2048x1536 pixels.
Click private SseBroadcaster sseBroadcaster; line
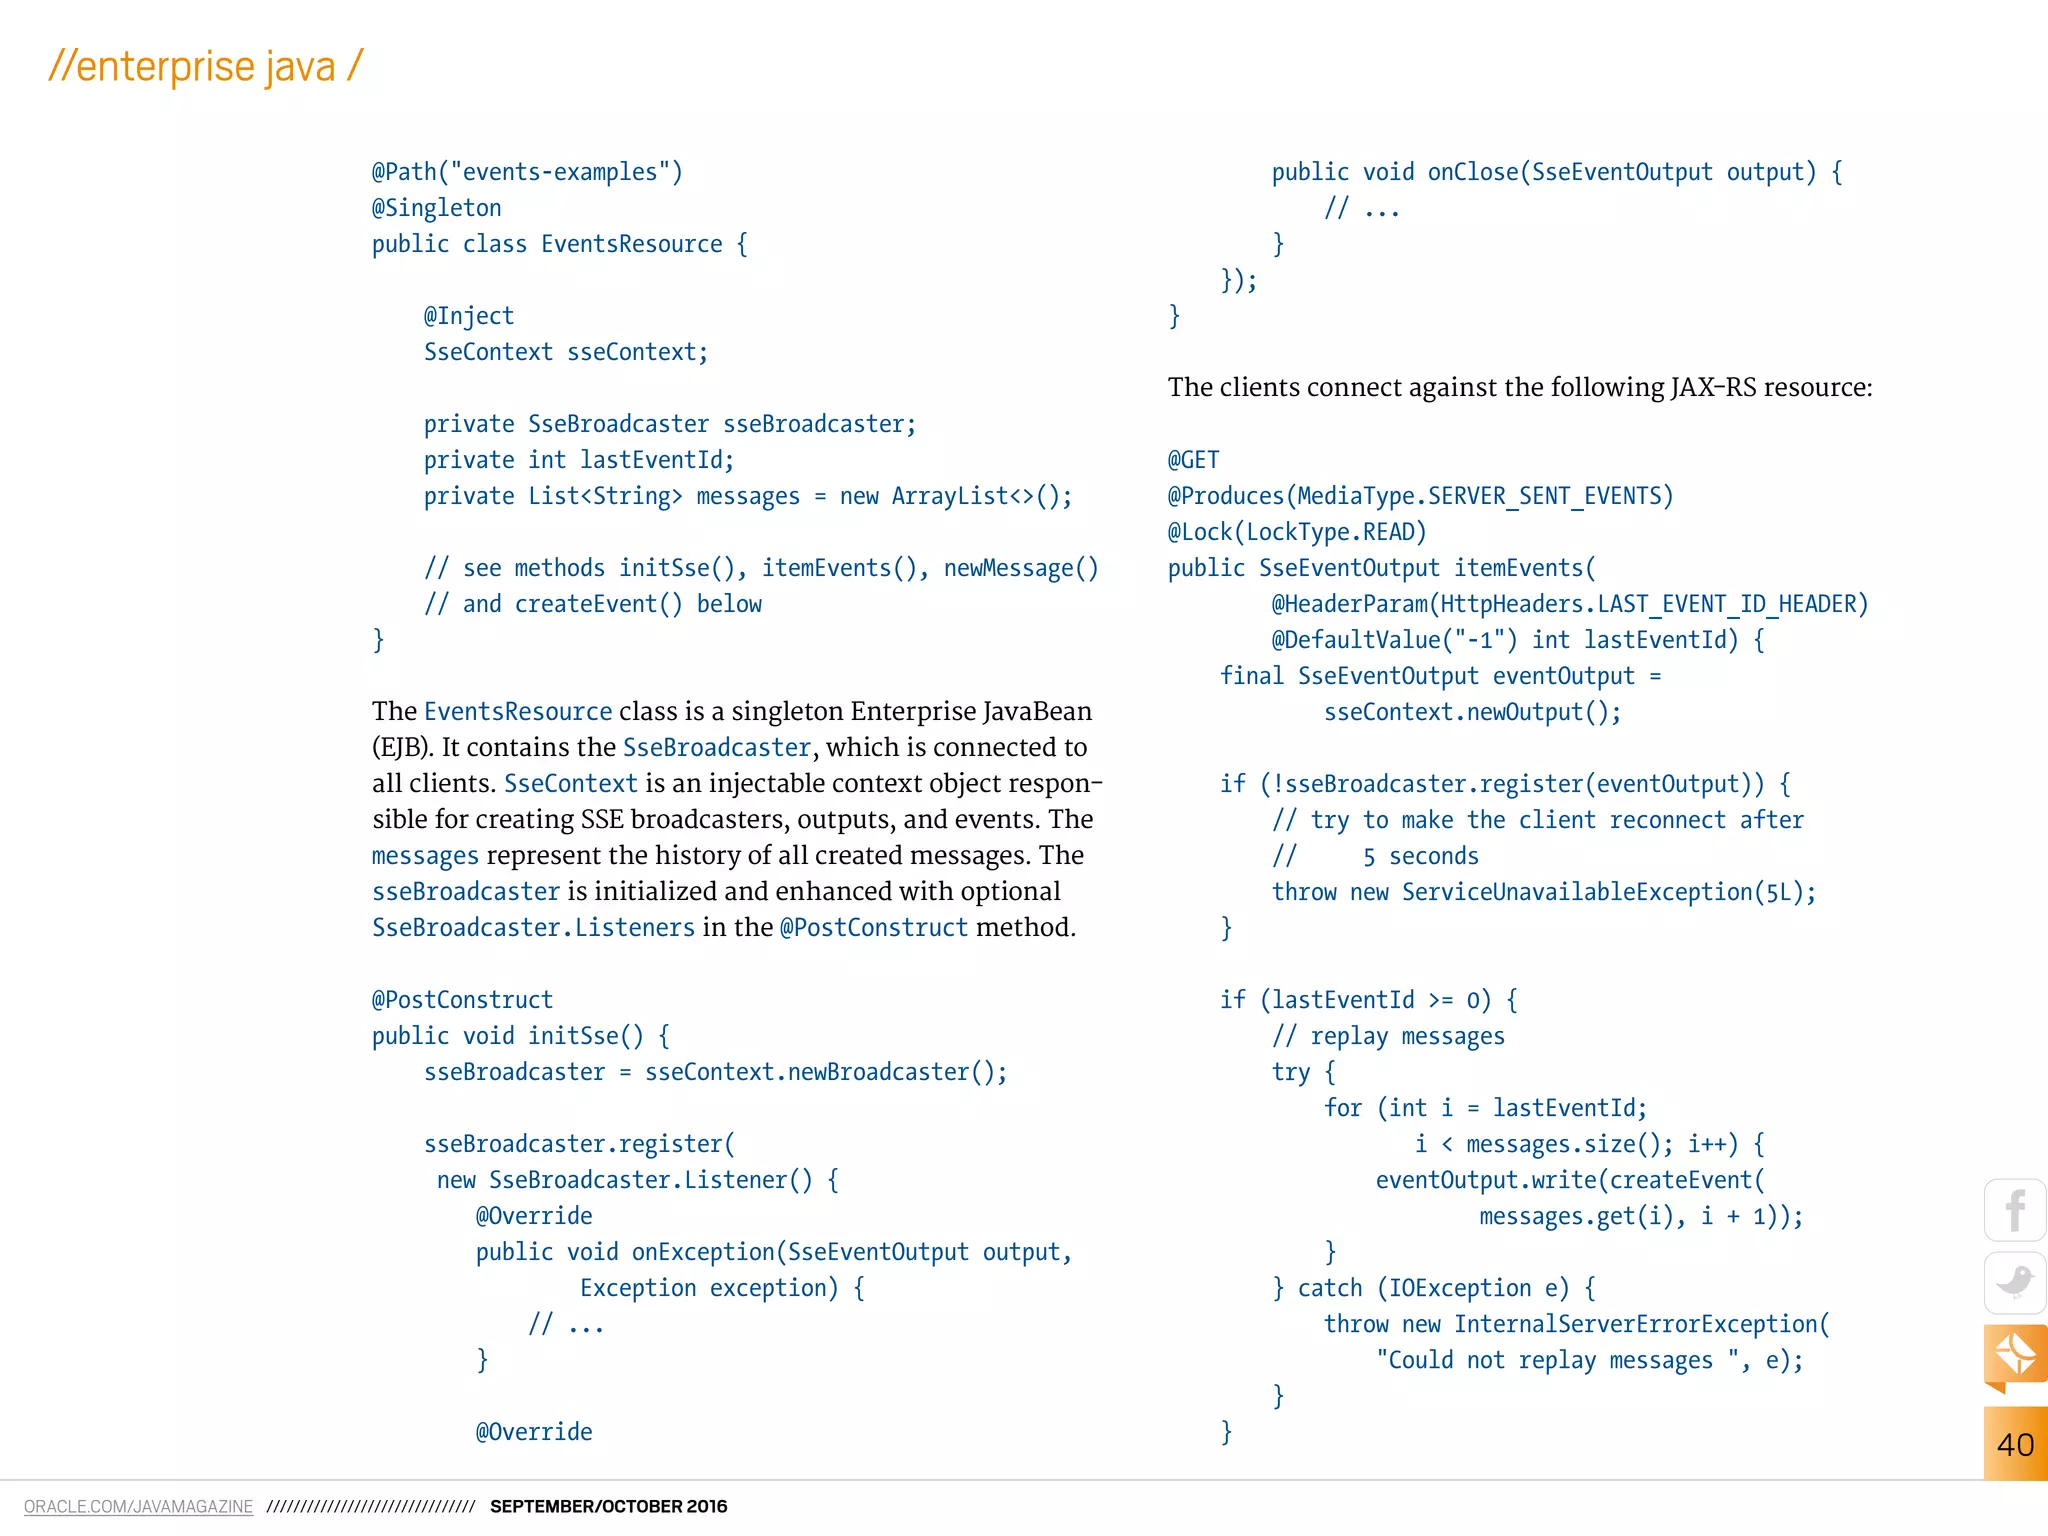click(669, 424)
